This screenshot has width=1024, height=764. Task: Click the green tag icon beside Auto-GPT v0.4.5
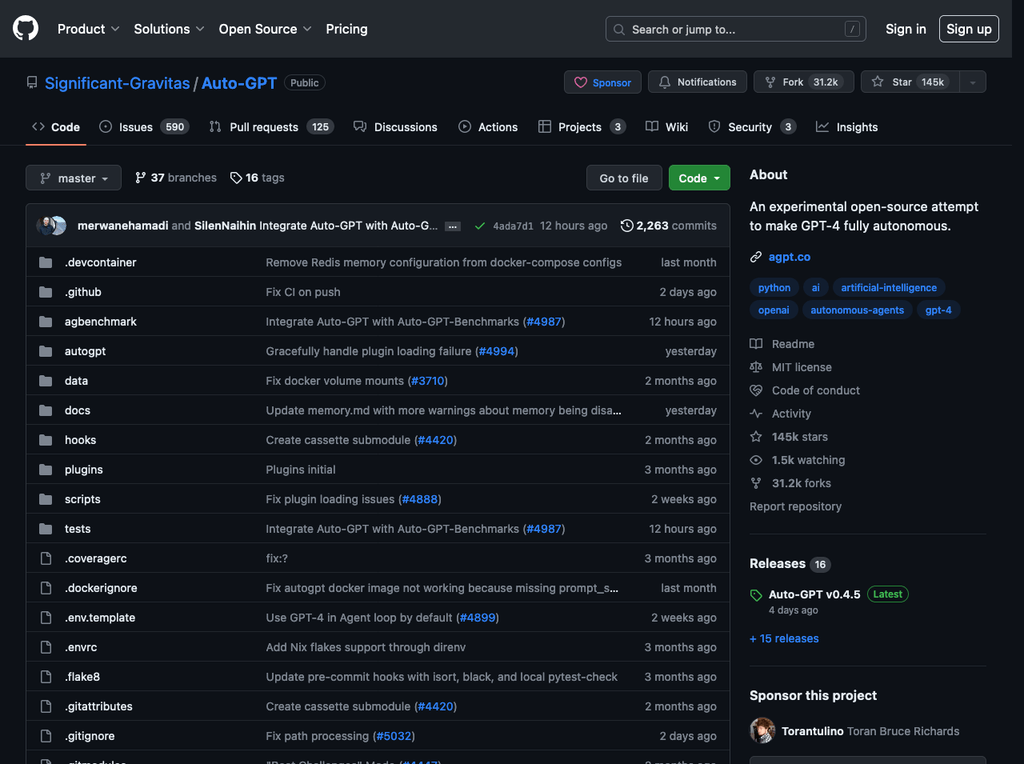click(x=756, y=595)
